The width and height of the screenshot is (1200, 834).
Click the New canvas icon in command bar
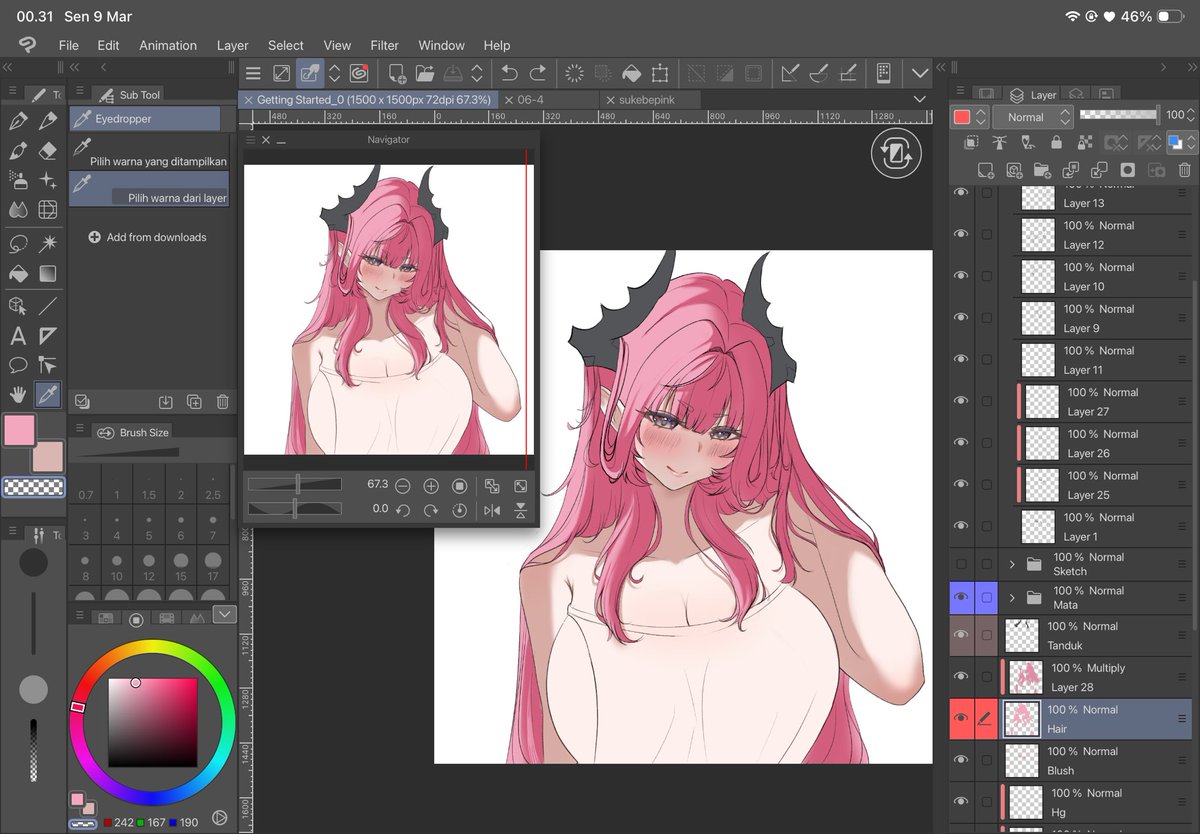(397, 73)
